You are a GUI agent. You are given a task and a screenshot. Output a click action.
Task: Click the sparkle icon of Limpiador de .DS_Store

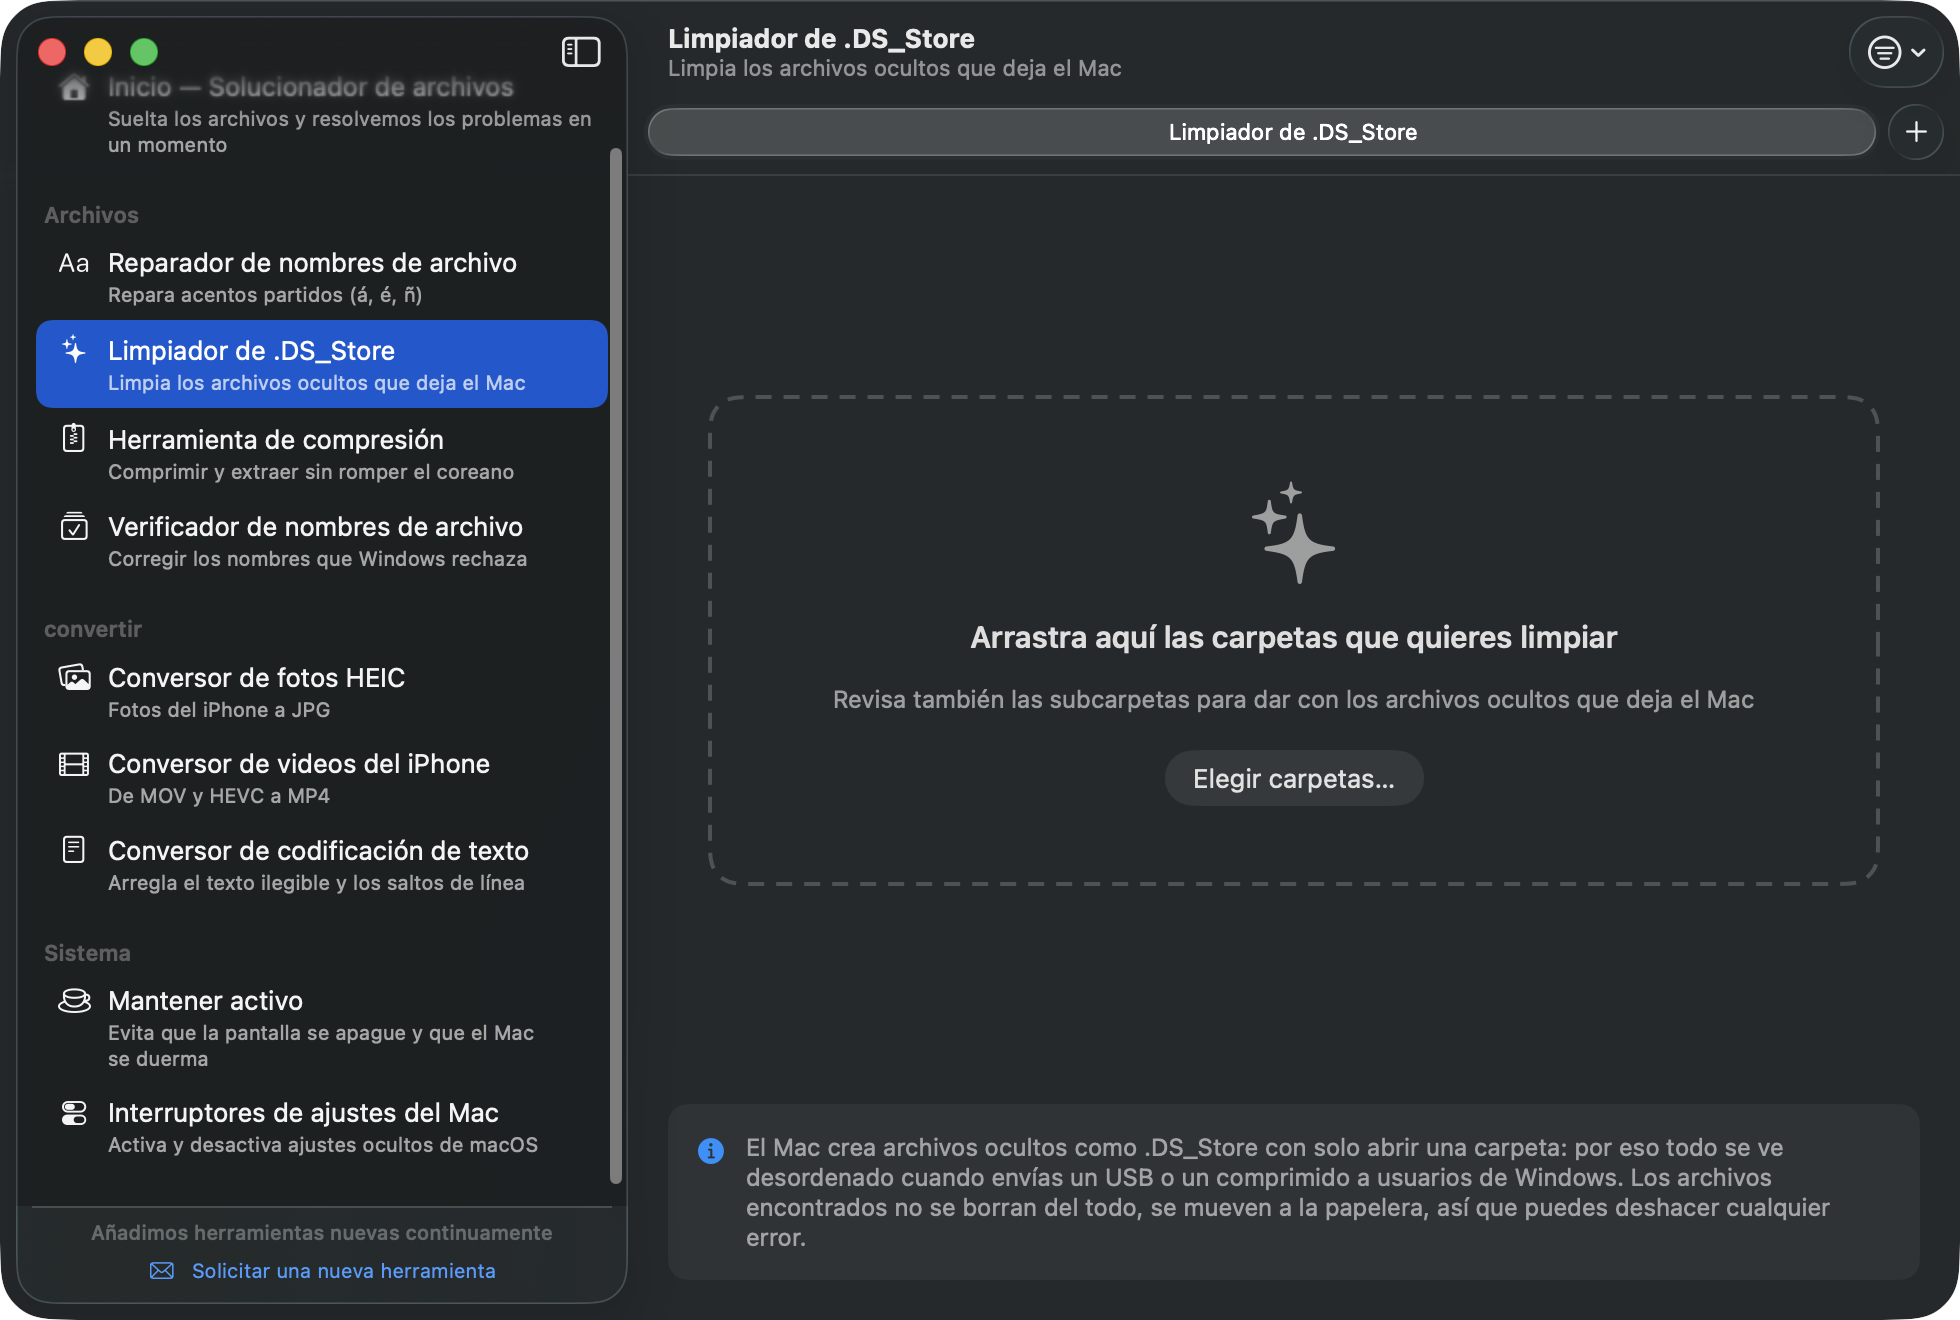pyautogui.click(x=73, y=350)
